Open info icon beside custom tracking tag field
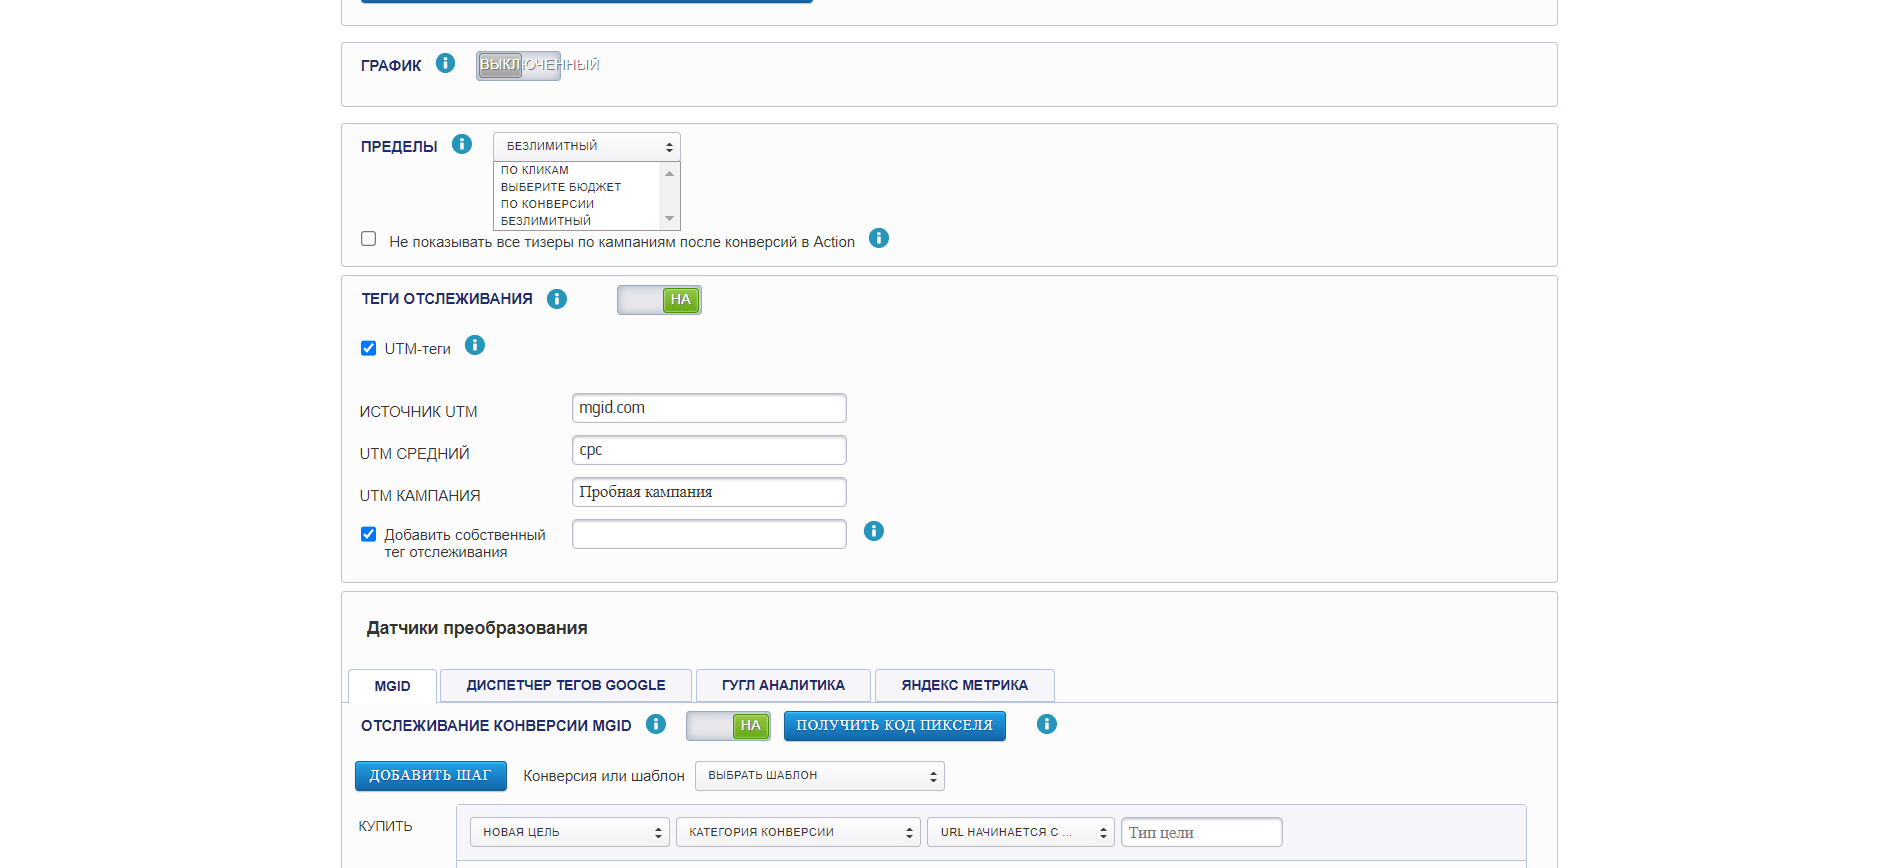This screenshot has width=1892, height=868. pos(873,532)
